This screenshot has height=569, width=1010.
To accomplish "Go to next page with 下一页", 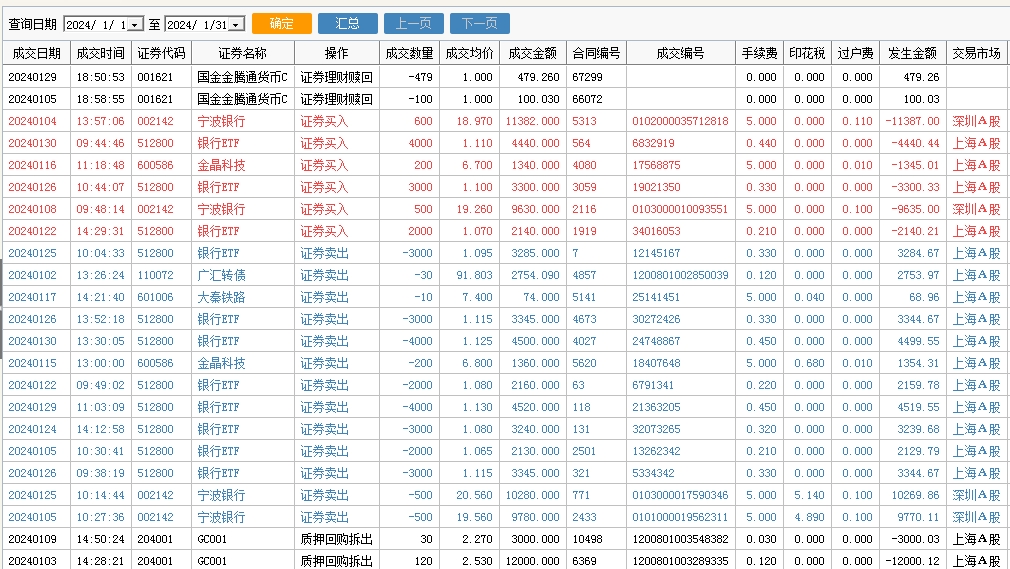I will pyautogui.click(x=479, y=23).
